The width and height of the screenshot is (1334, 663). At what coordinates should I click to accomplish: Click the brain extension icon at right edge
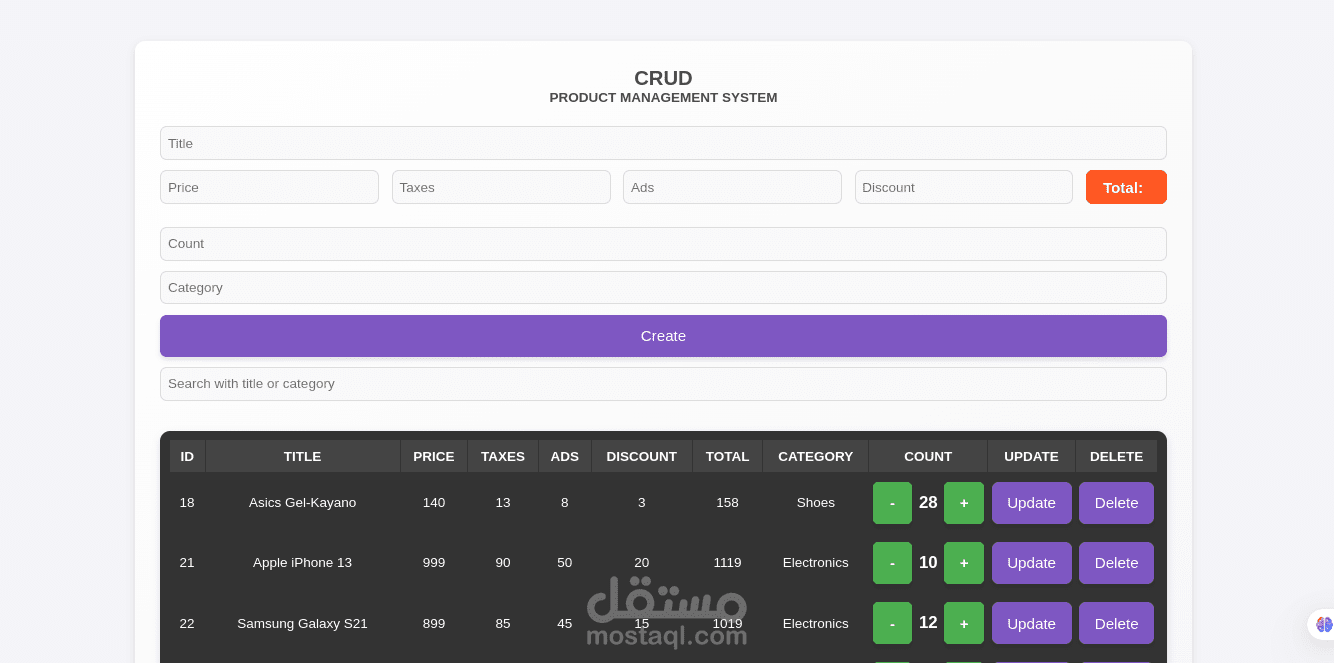(x=1323, y=625)
